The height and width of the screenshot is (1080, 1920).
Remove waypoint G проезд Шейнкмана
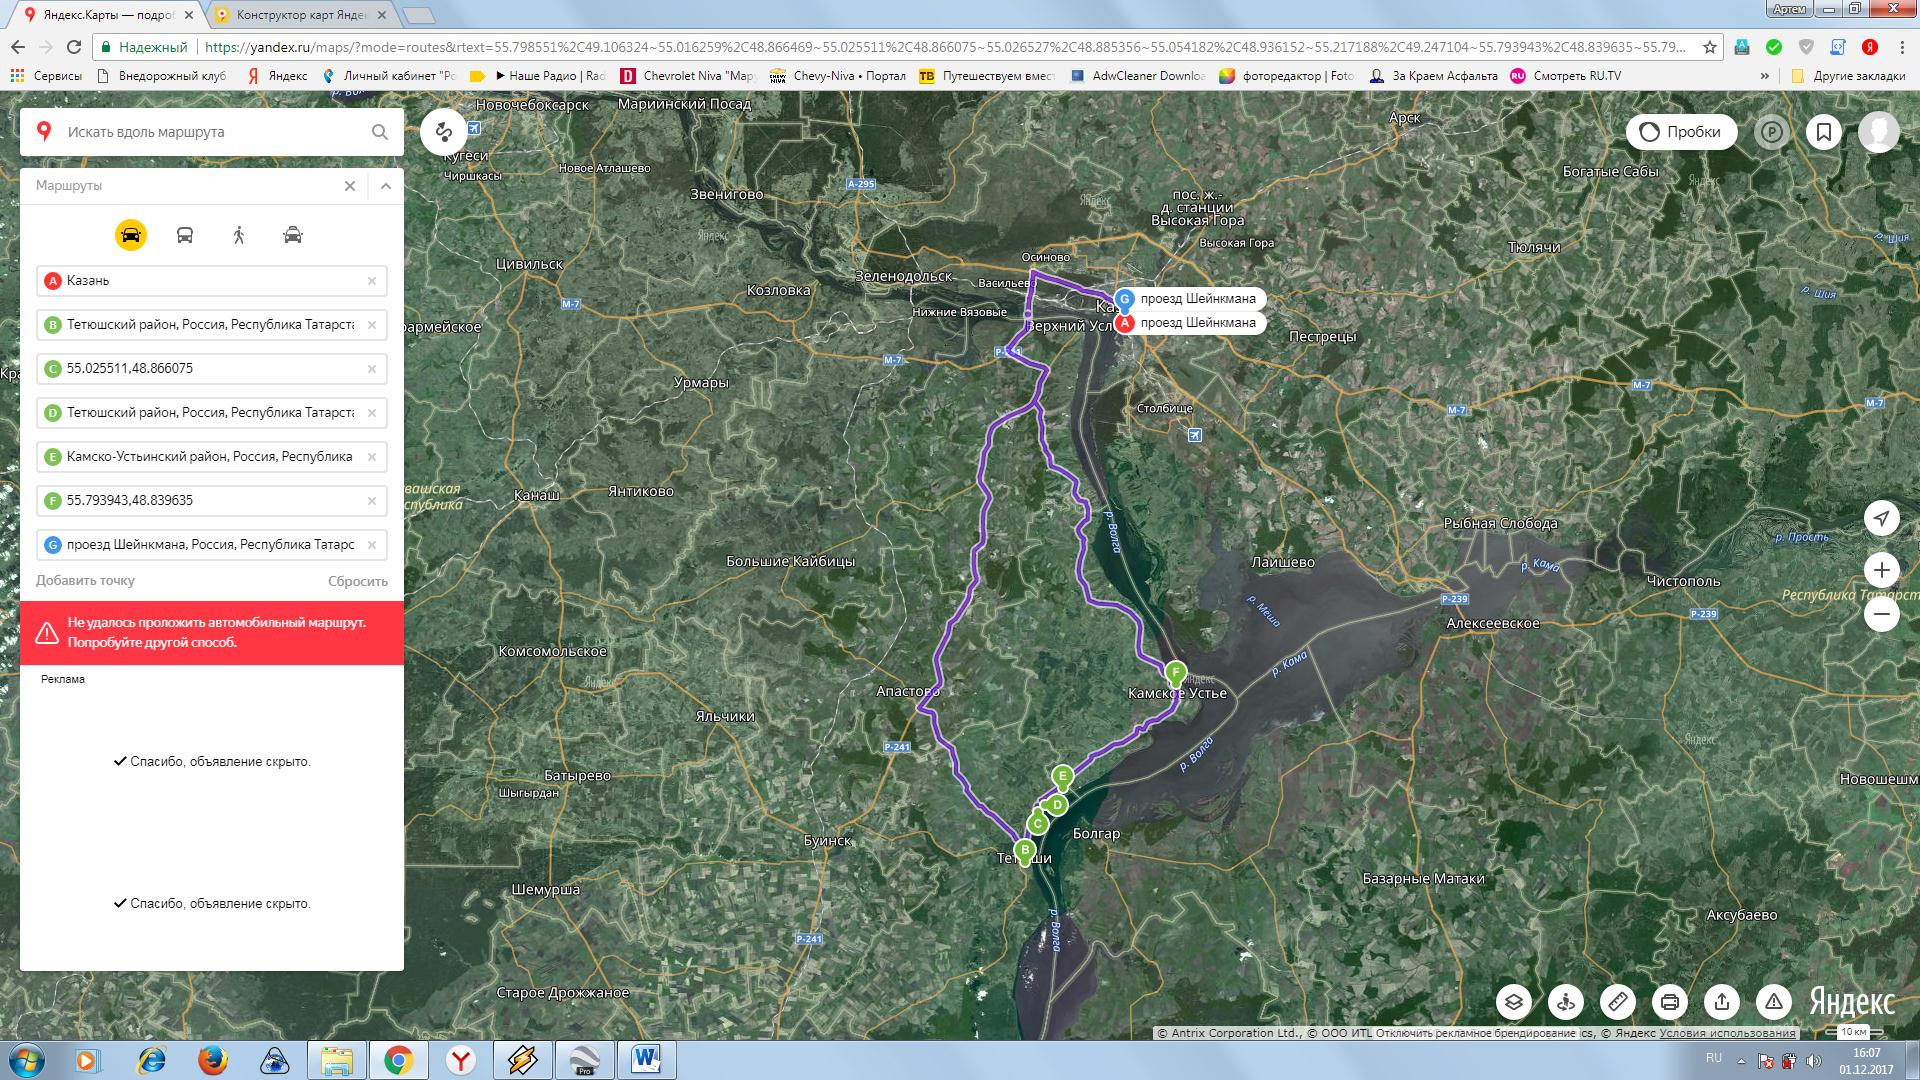372,545
